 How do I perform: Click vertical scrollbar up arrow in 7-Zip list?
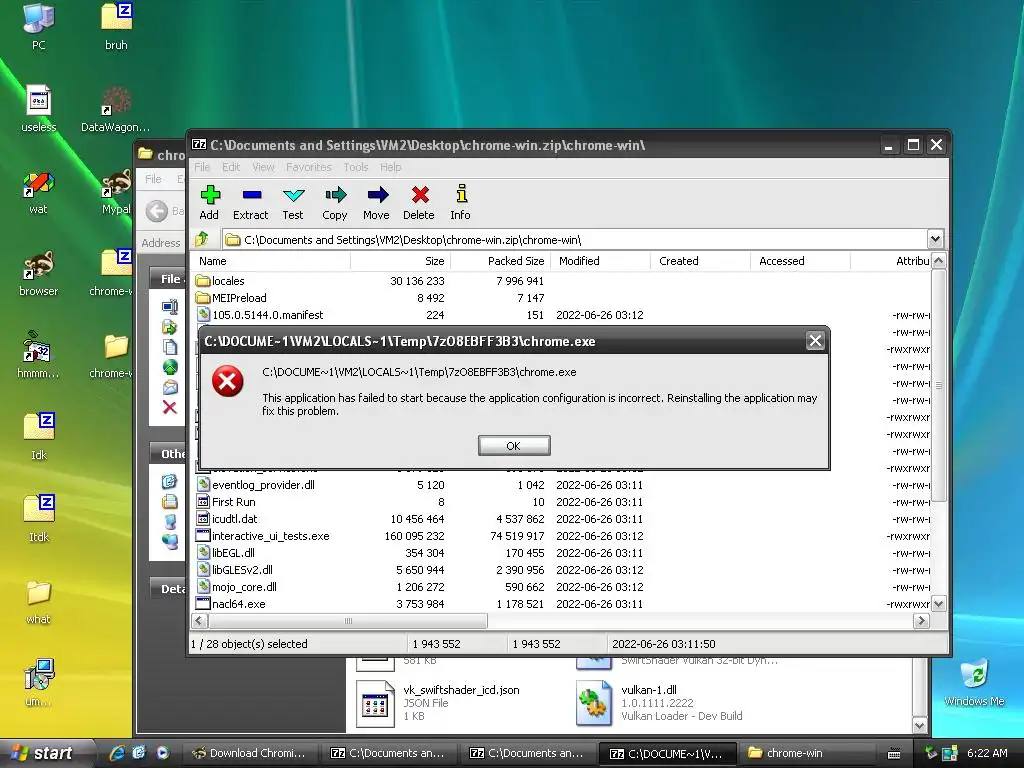tap(938, 261)
